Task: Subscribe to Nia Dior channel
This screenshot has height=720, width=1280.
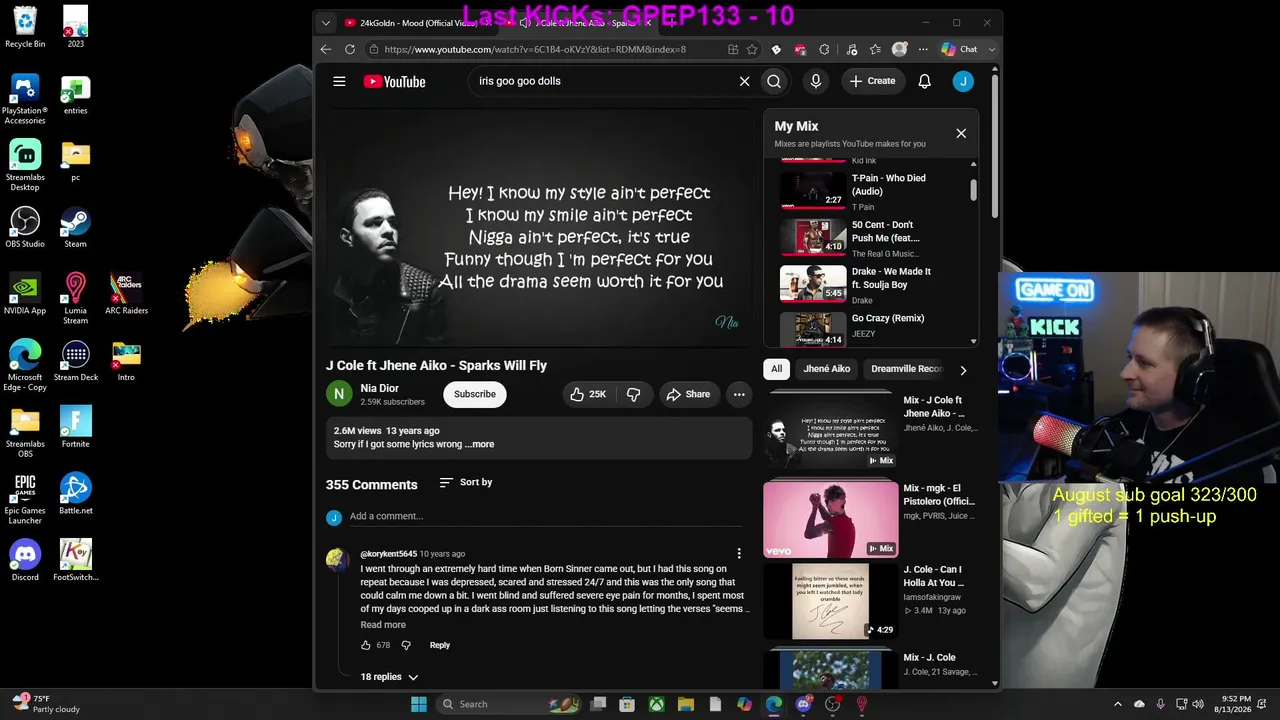Action: (475, 394)
